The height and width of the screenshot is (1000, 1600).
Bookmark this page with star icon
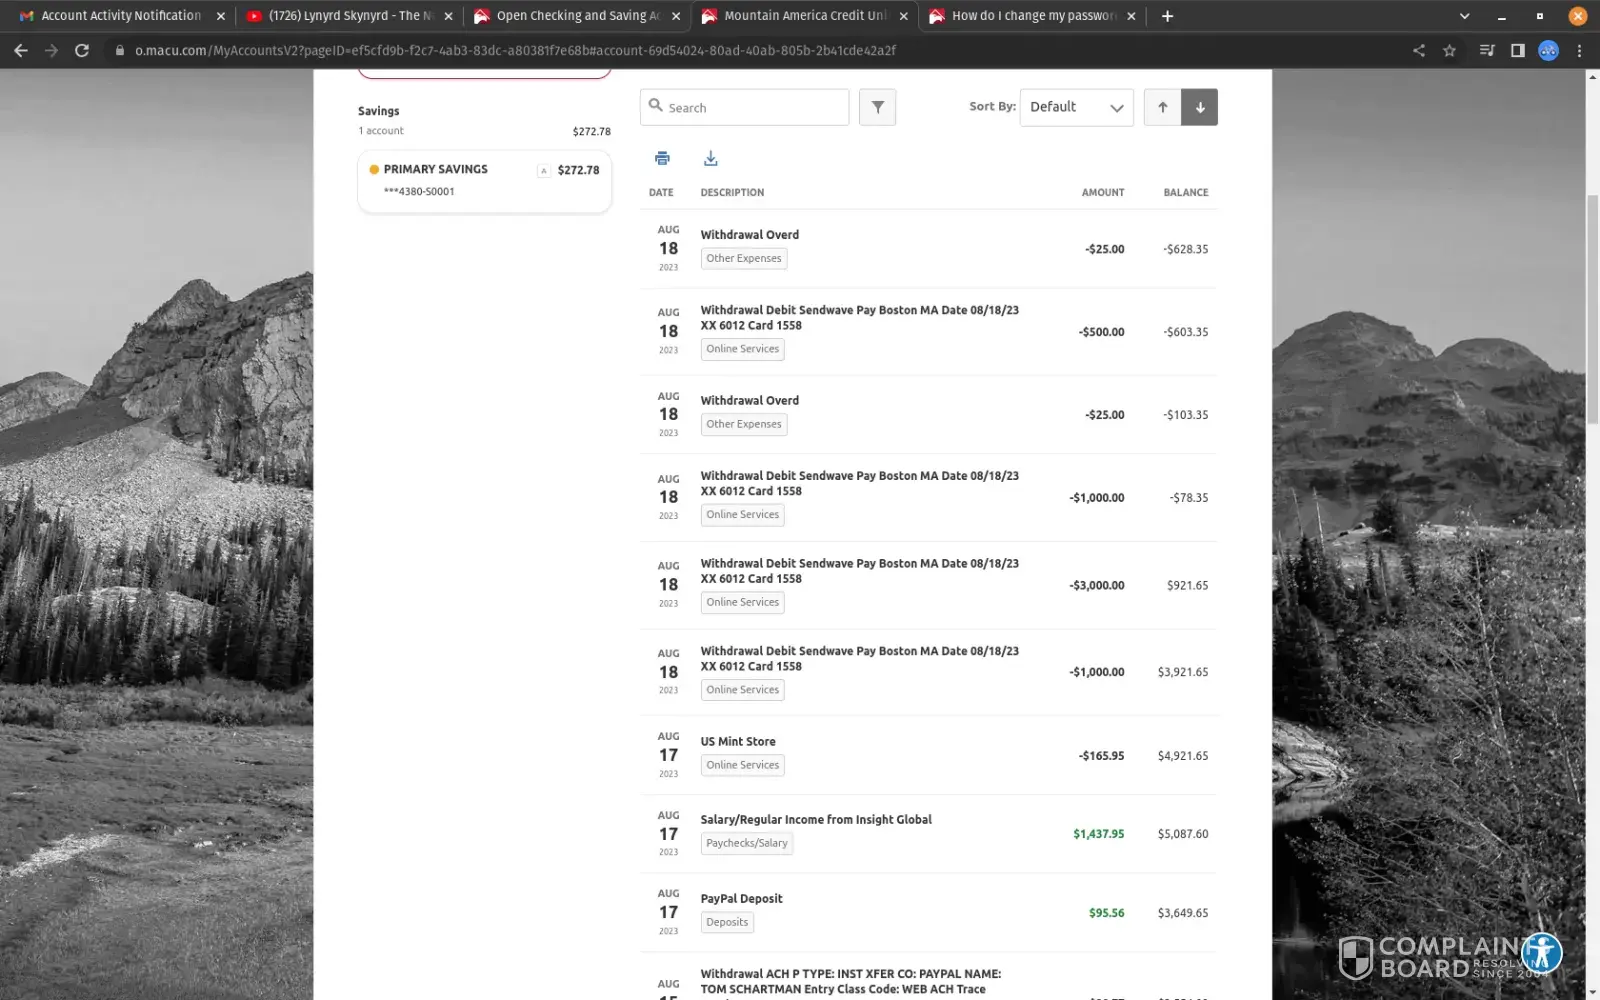[1449, 50]
